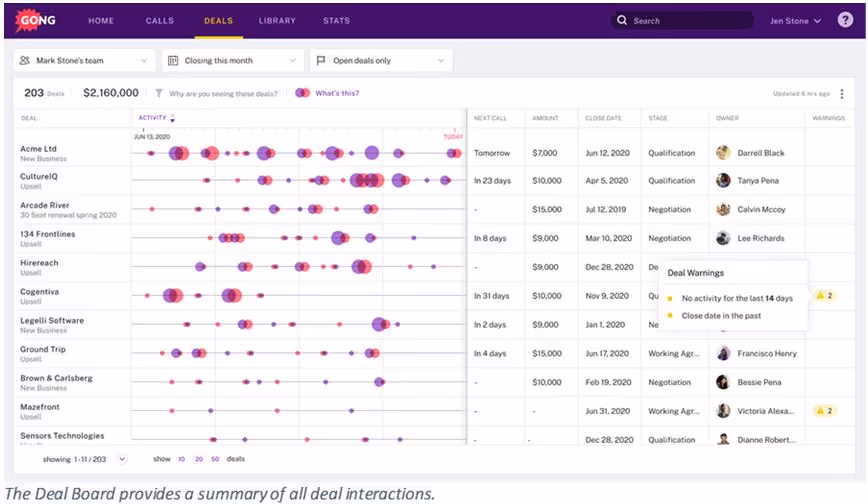868x504 pixels.
Task: Open the Sensors Technologies deal
Action: tap(62, 435)
